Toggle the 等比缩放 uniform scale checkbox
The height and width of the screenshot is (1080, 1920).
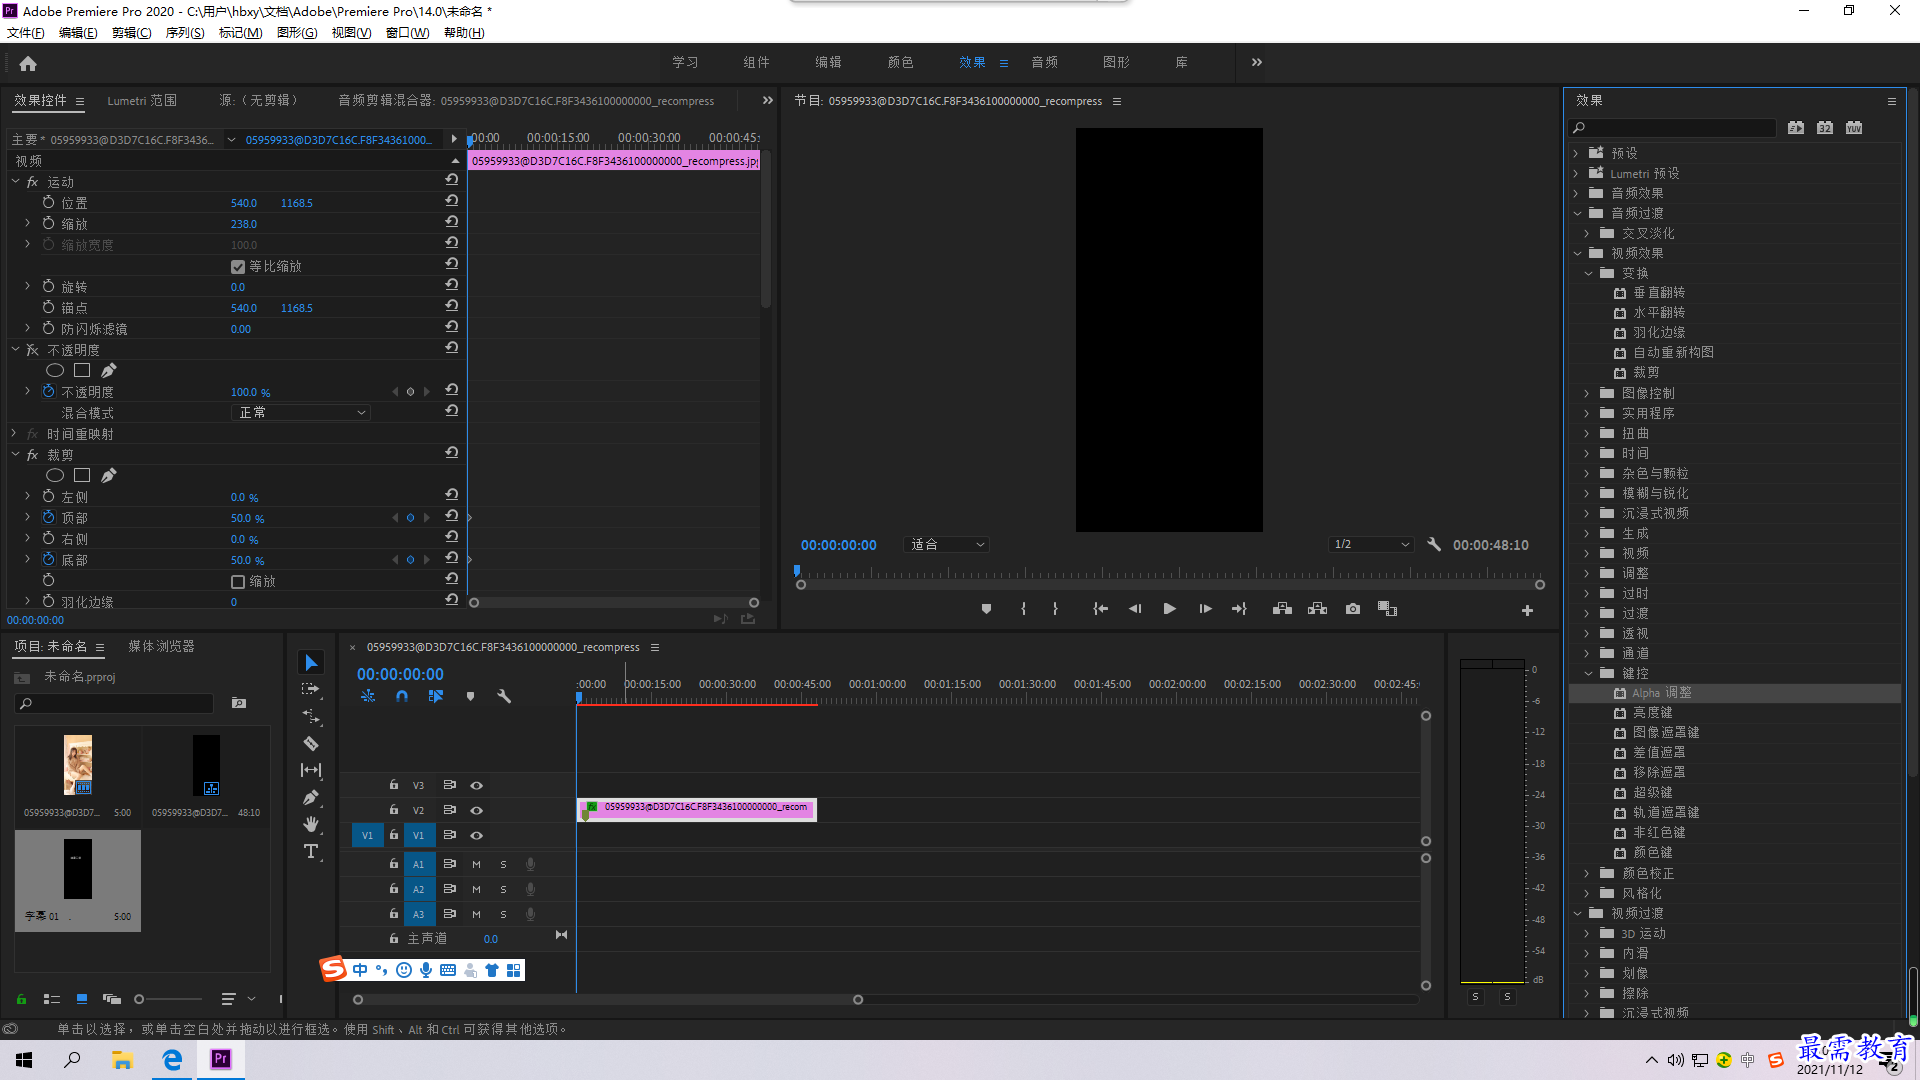[x=238, y=267]
